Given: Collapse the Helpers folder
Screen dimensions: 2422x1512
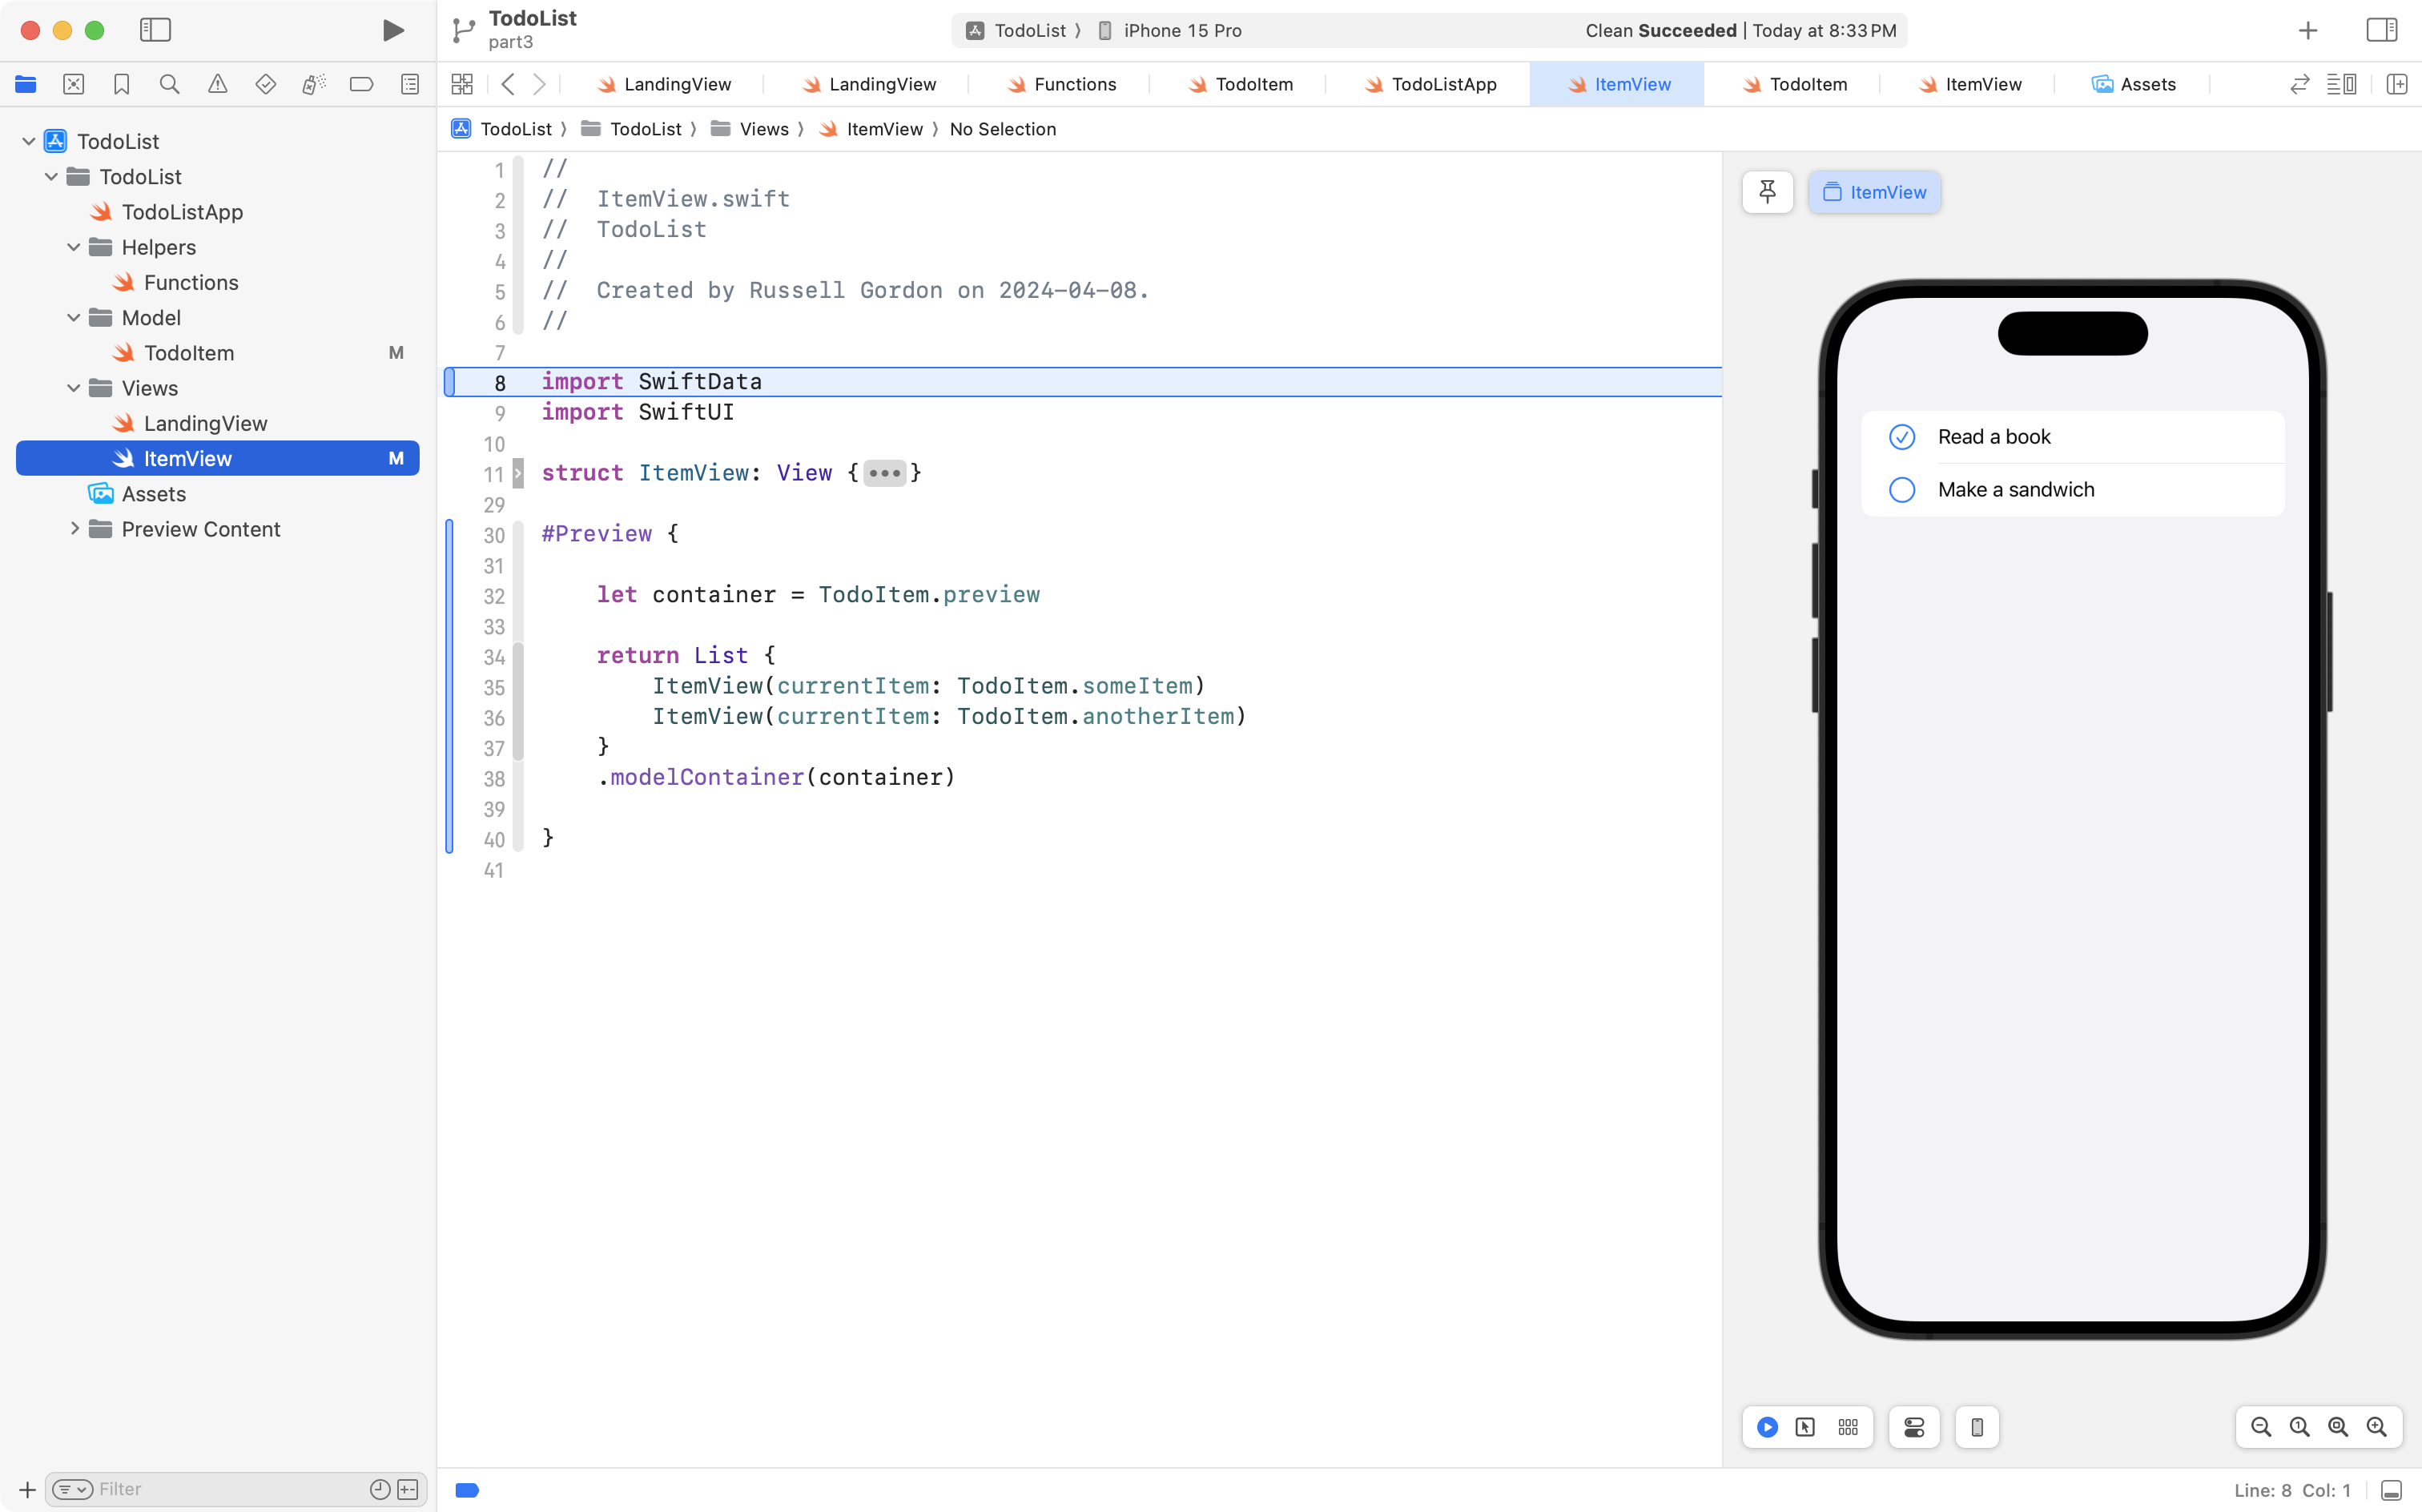Looking at the screenshot, I should coord(74,247).
